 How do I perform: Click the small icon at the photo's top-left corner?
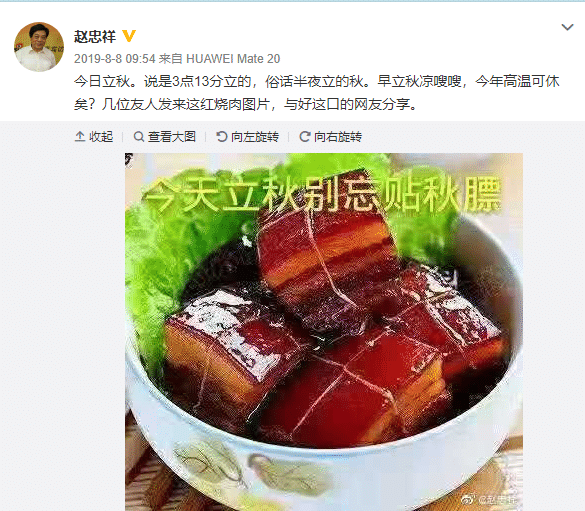point(129,160)
